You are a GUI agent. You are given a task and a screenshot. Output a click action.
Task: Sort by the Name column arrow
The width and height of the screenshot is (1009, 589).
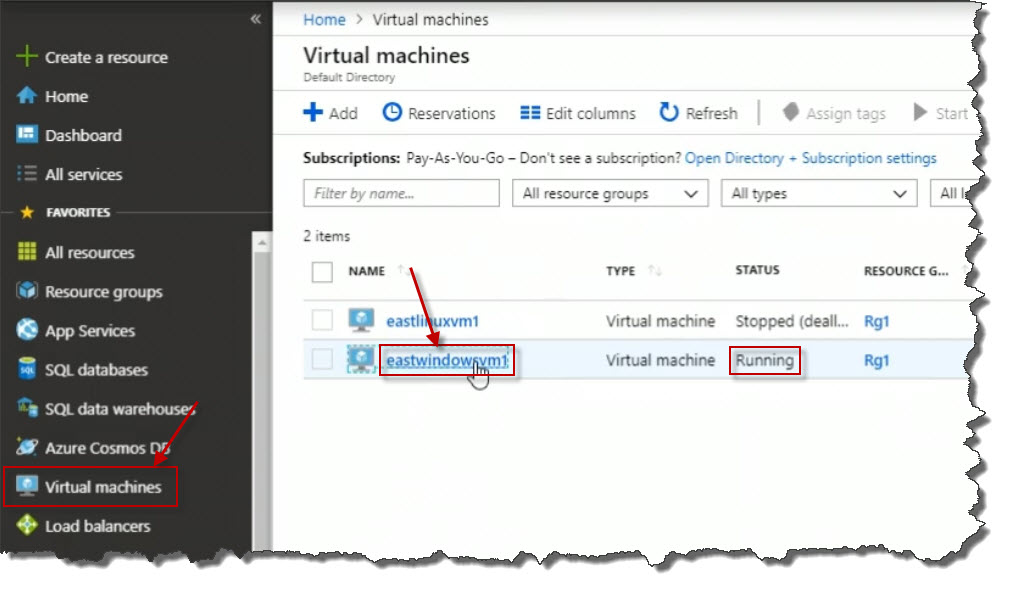pos(402,270)
